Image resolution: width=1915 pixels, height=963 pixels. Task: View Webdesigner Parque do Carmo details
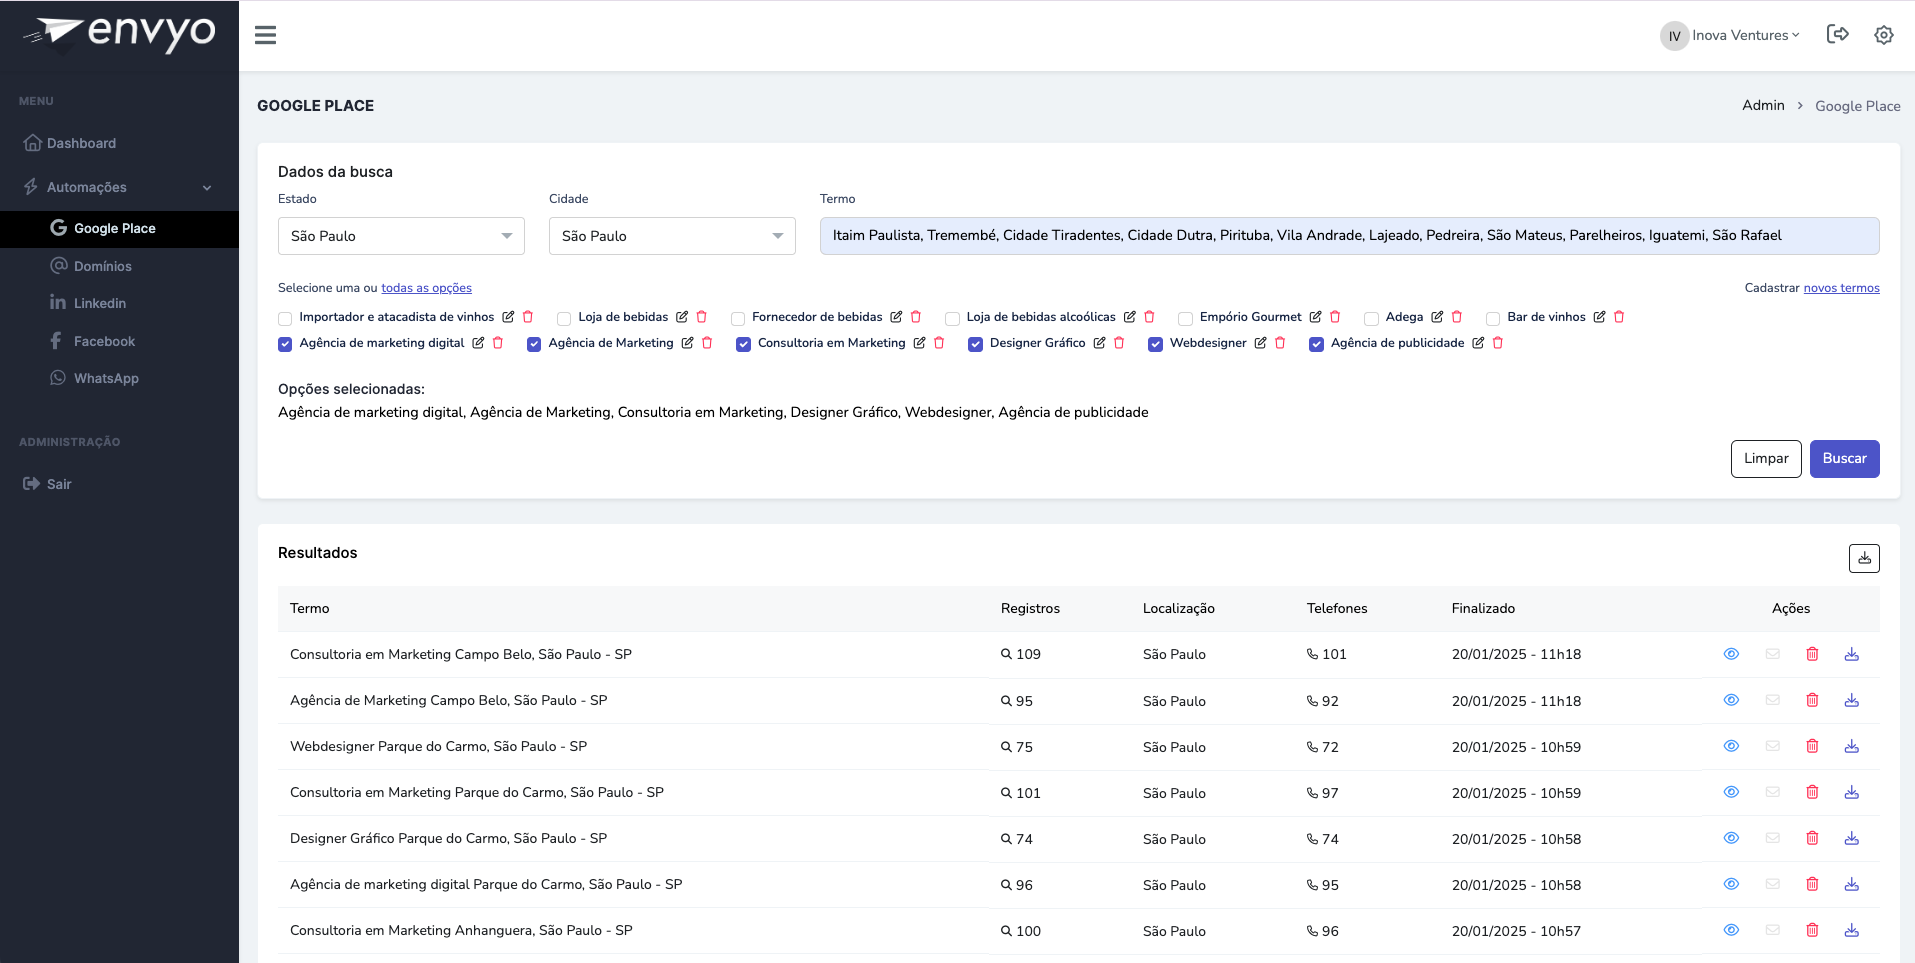[x=1731, y=746]
